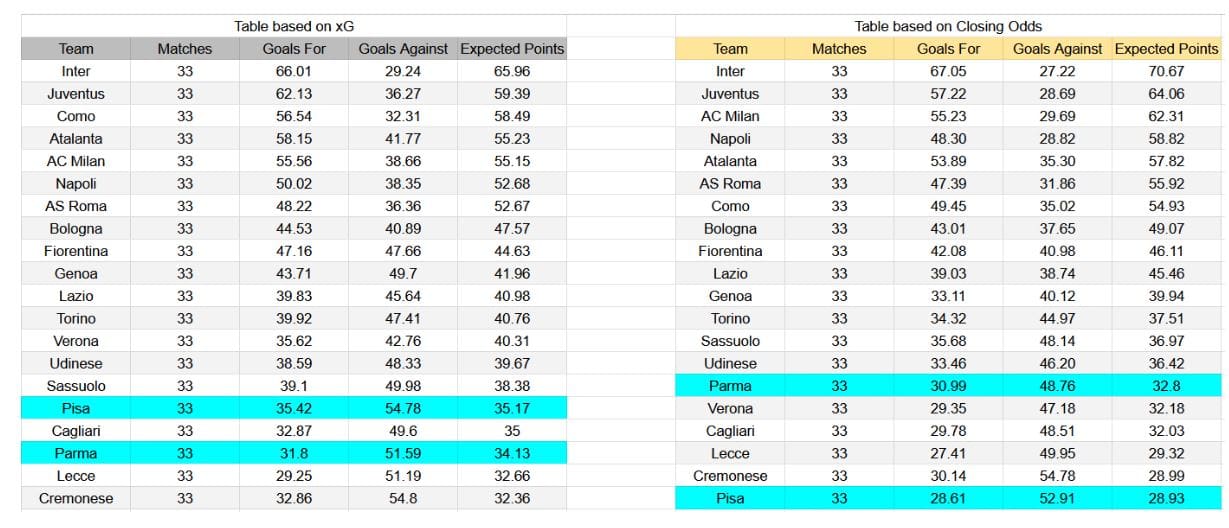The image size is (1229, 528).
Task: Select AC Milan in Closing Odds table
Action: click(730, 116)
